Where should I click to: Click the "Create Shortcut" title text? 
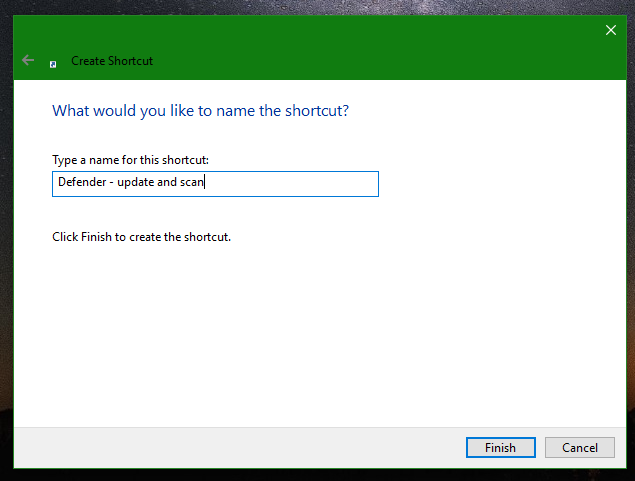point(112,62)
